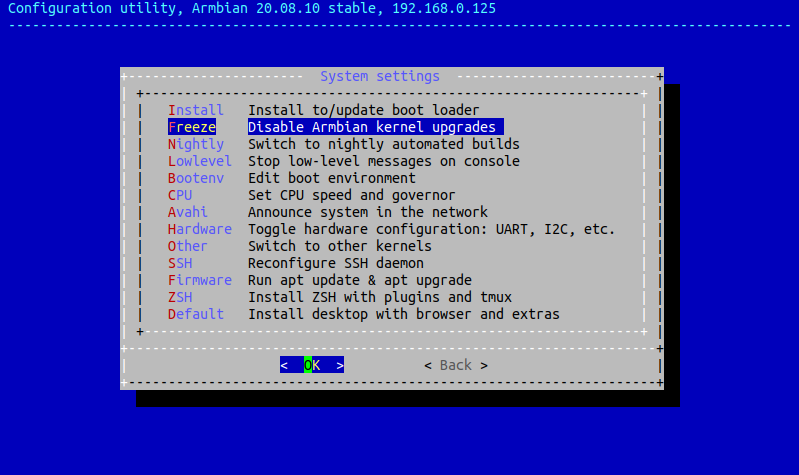Click 'Announce system in the network' text

point(367,212)
